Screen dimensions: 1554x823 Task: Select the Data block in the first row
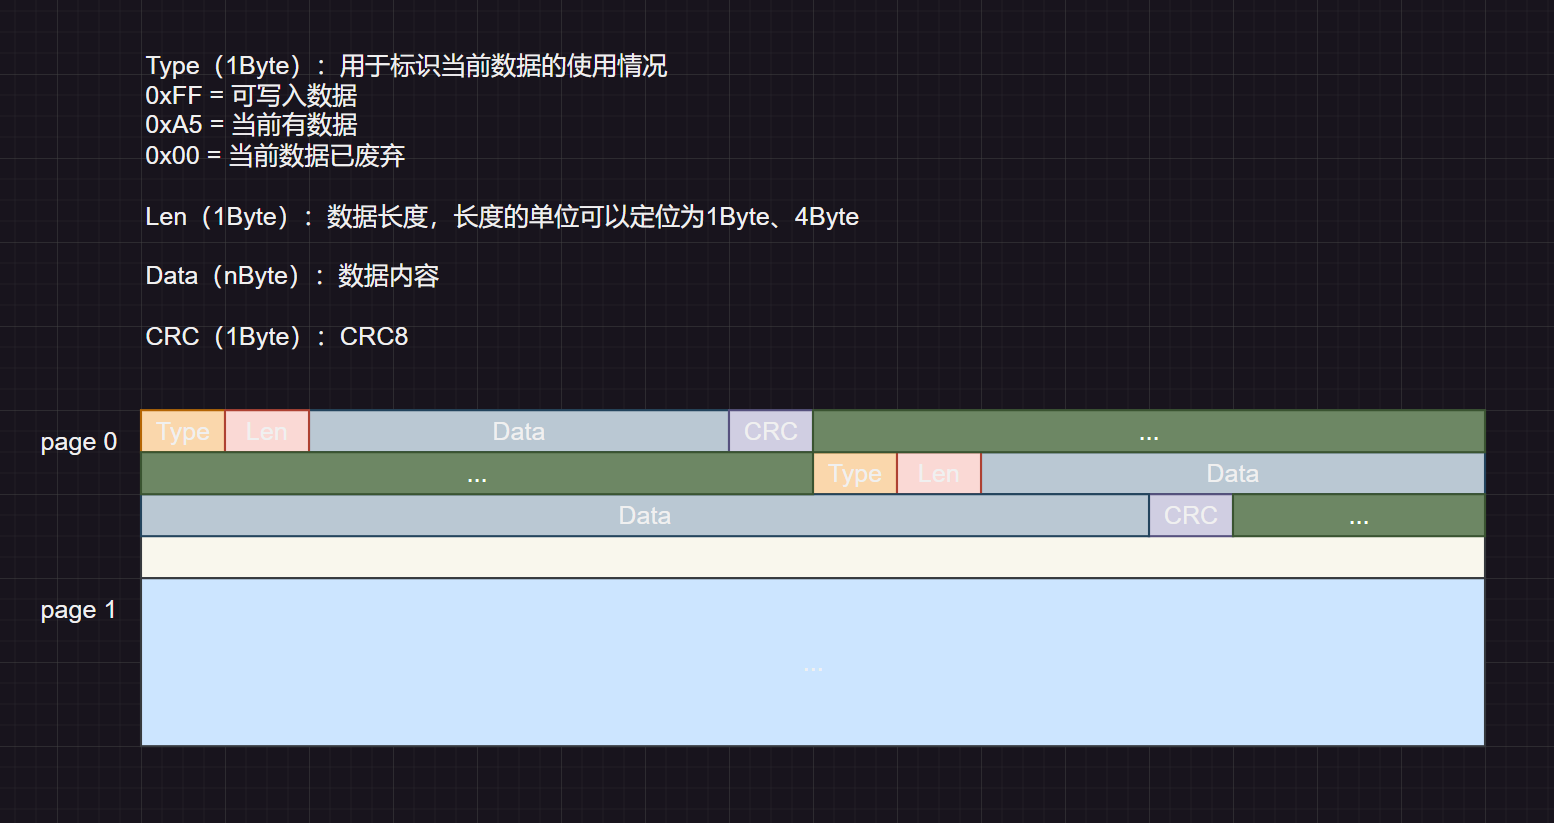point(518,431)
